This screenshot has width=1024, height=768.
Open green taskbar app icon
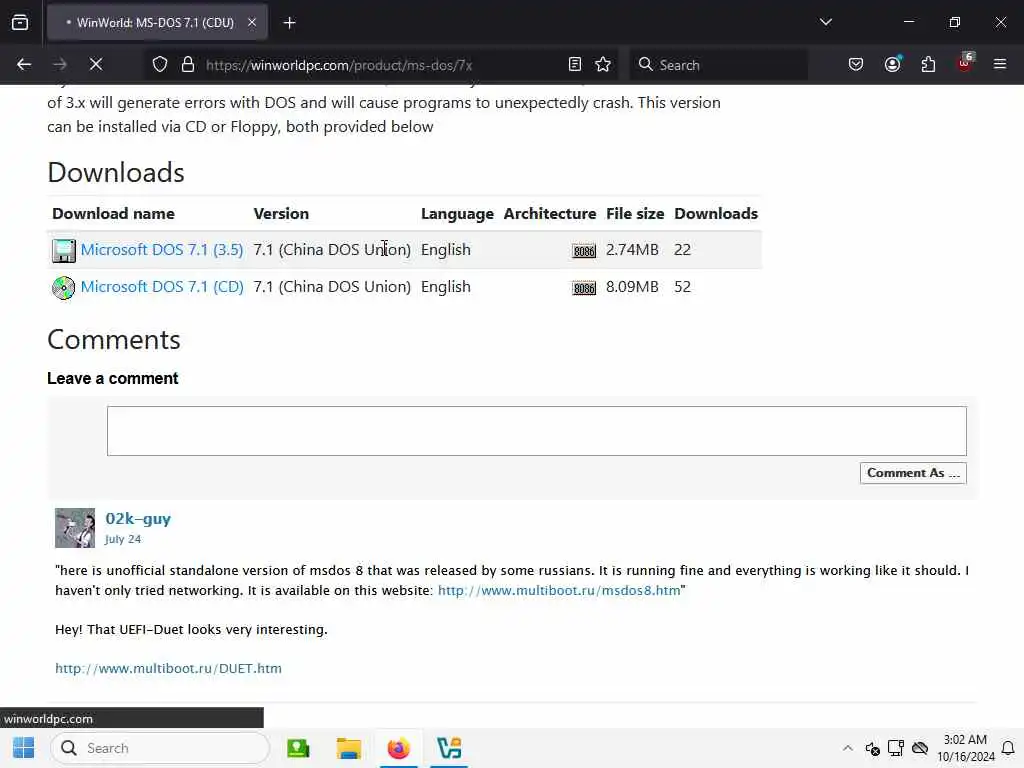298,748
